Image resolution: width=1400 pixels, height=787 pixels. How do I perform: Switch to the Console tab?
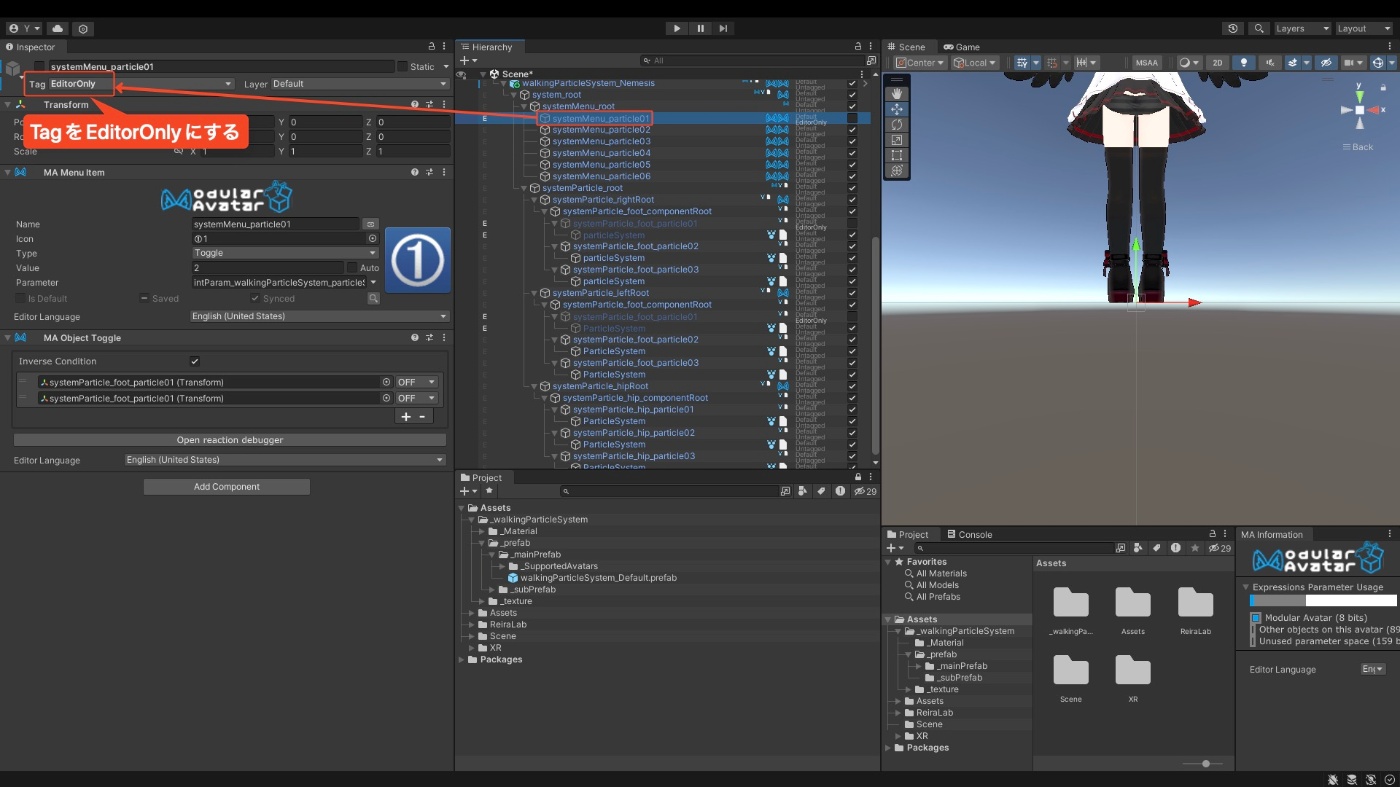point(969,535)
